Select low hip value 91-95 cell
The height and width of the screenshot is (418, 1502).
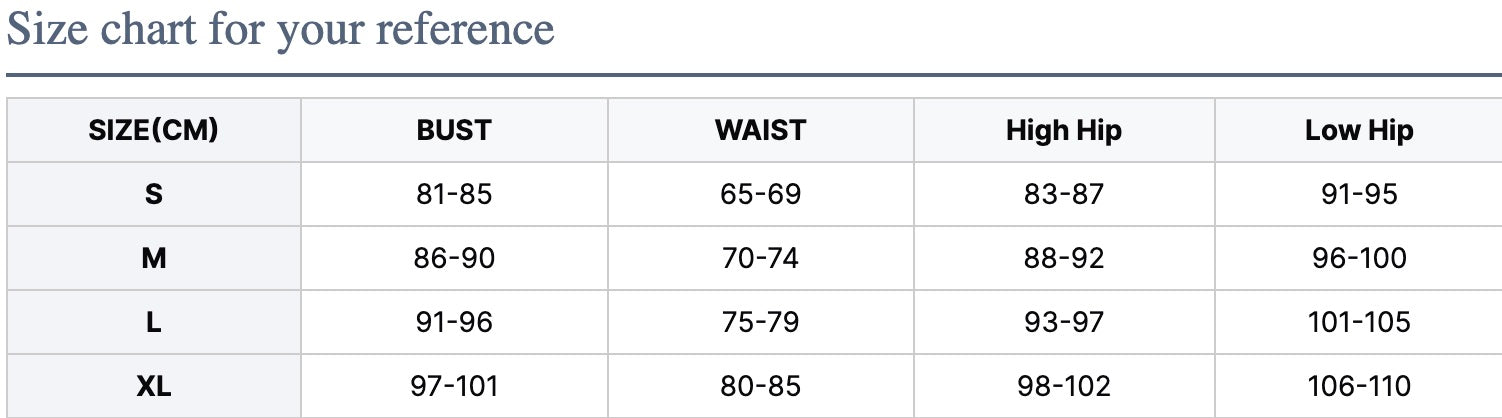click(1359, 194)
